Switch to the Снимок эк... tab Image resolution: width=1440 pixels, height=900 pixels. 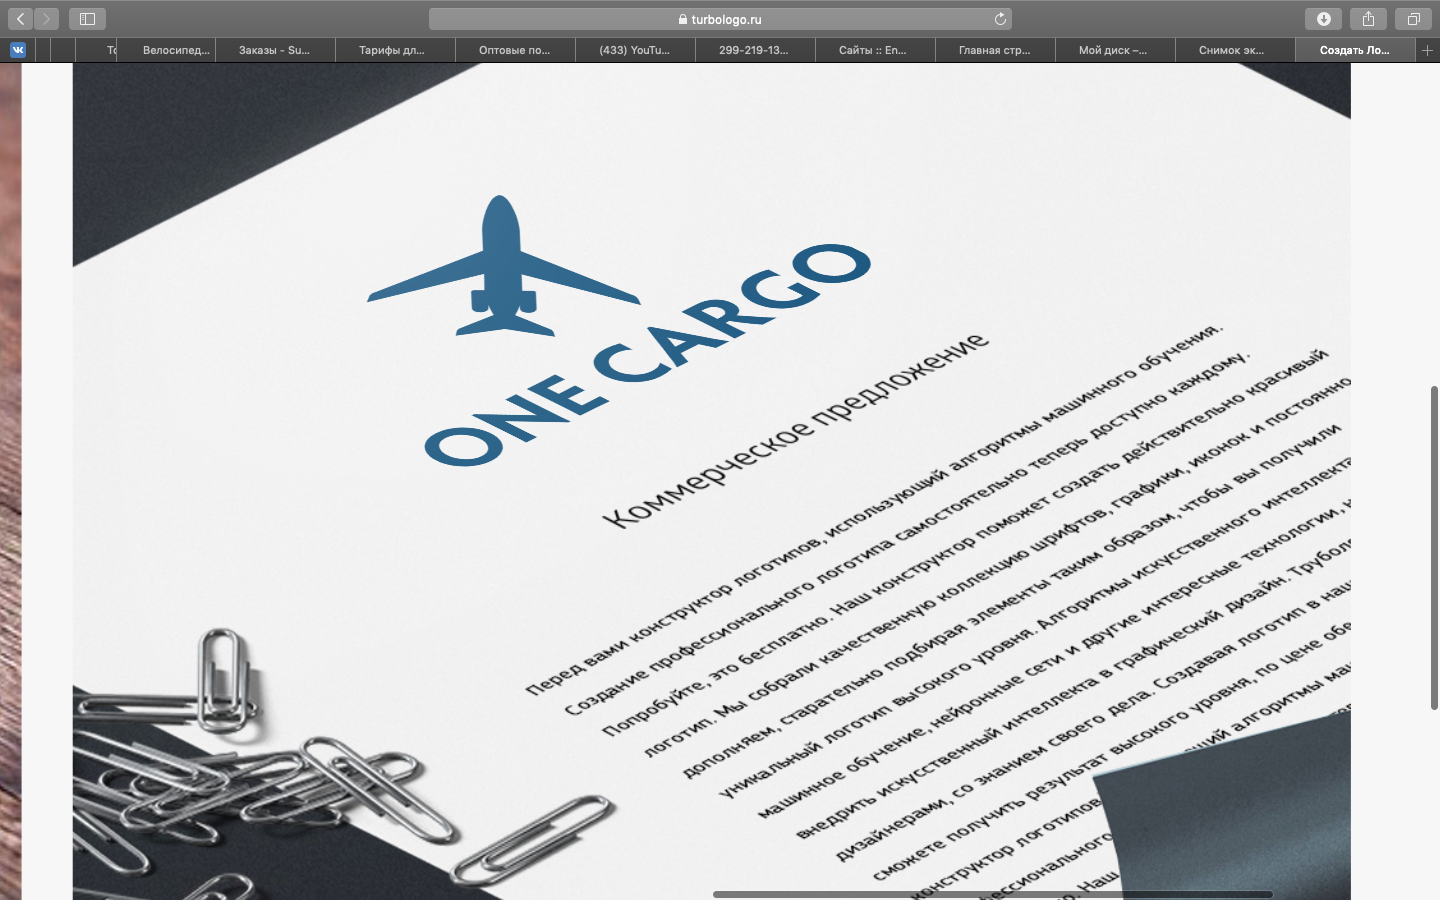click(x=1235, y=50)
